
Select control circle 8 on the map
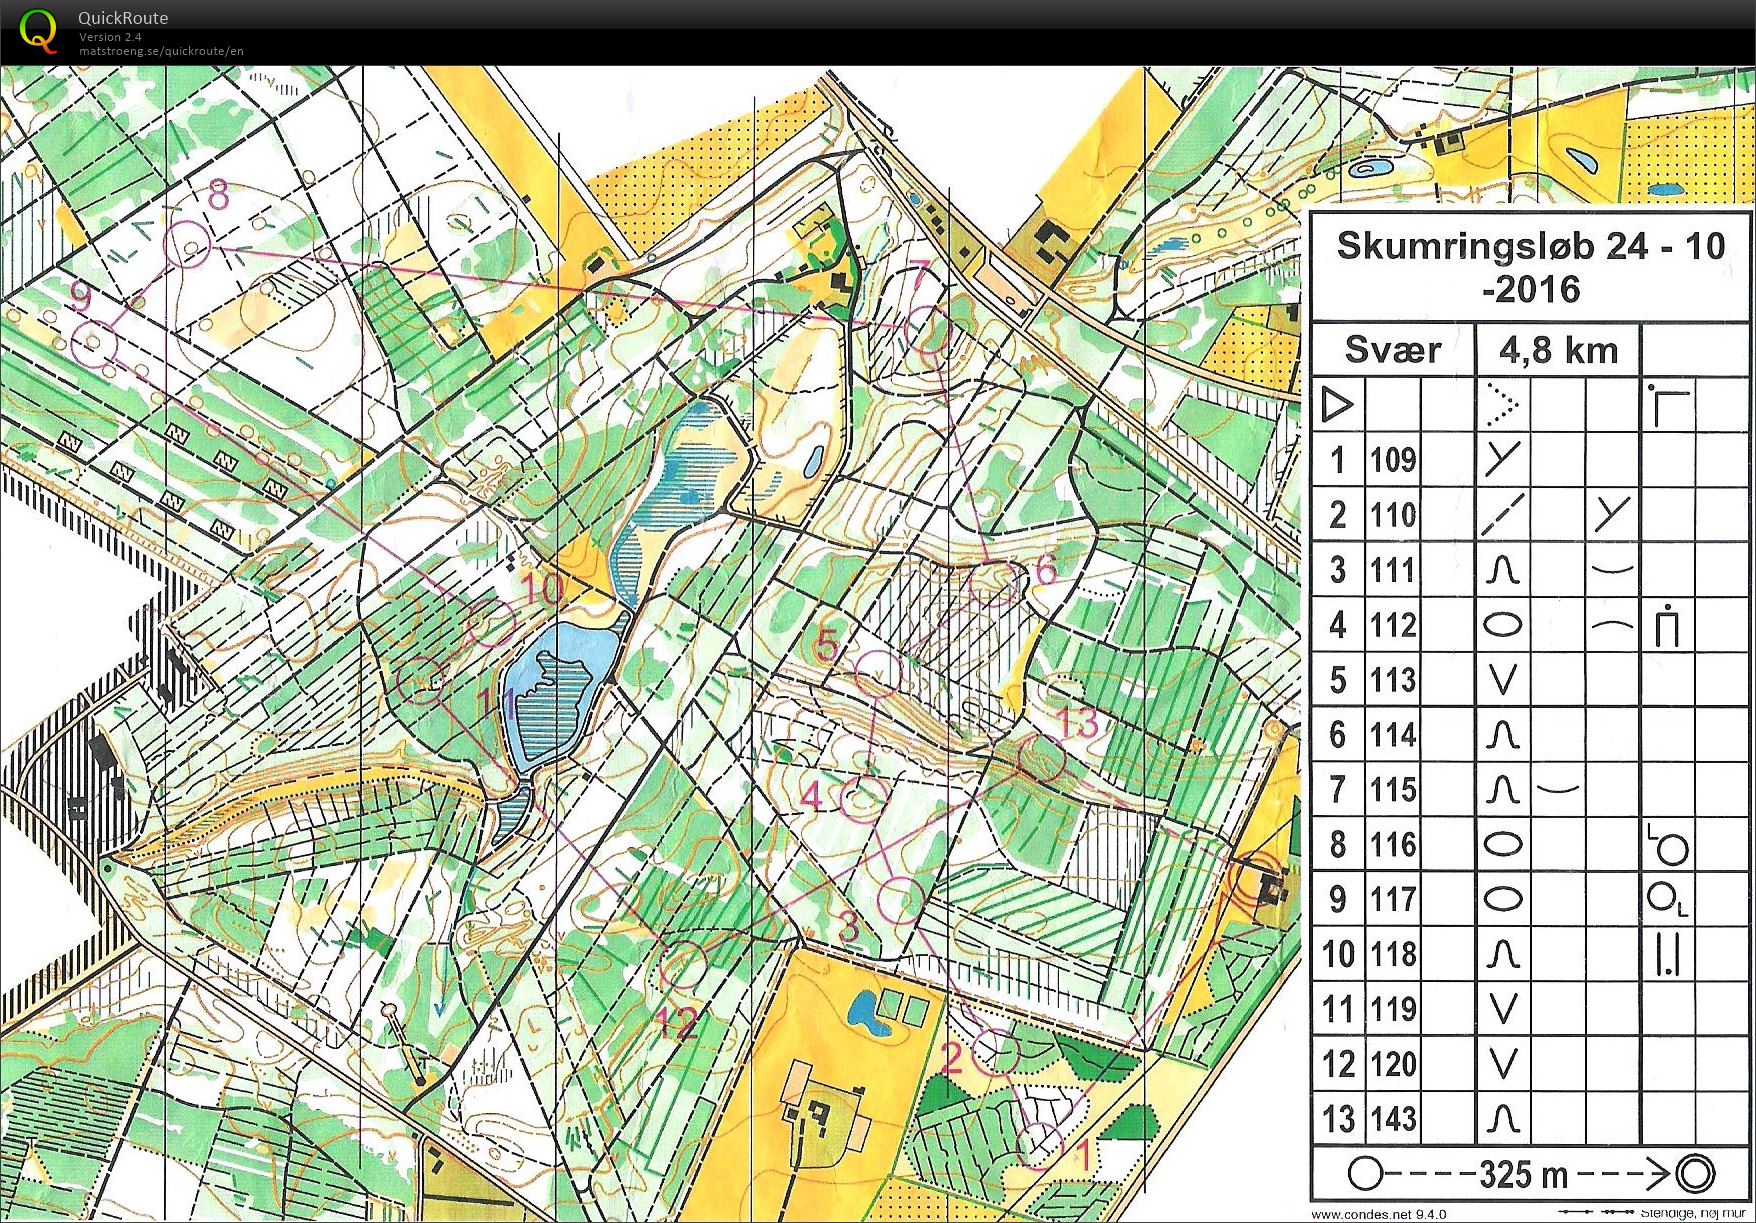click(x=187, y=243)
